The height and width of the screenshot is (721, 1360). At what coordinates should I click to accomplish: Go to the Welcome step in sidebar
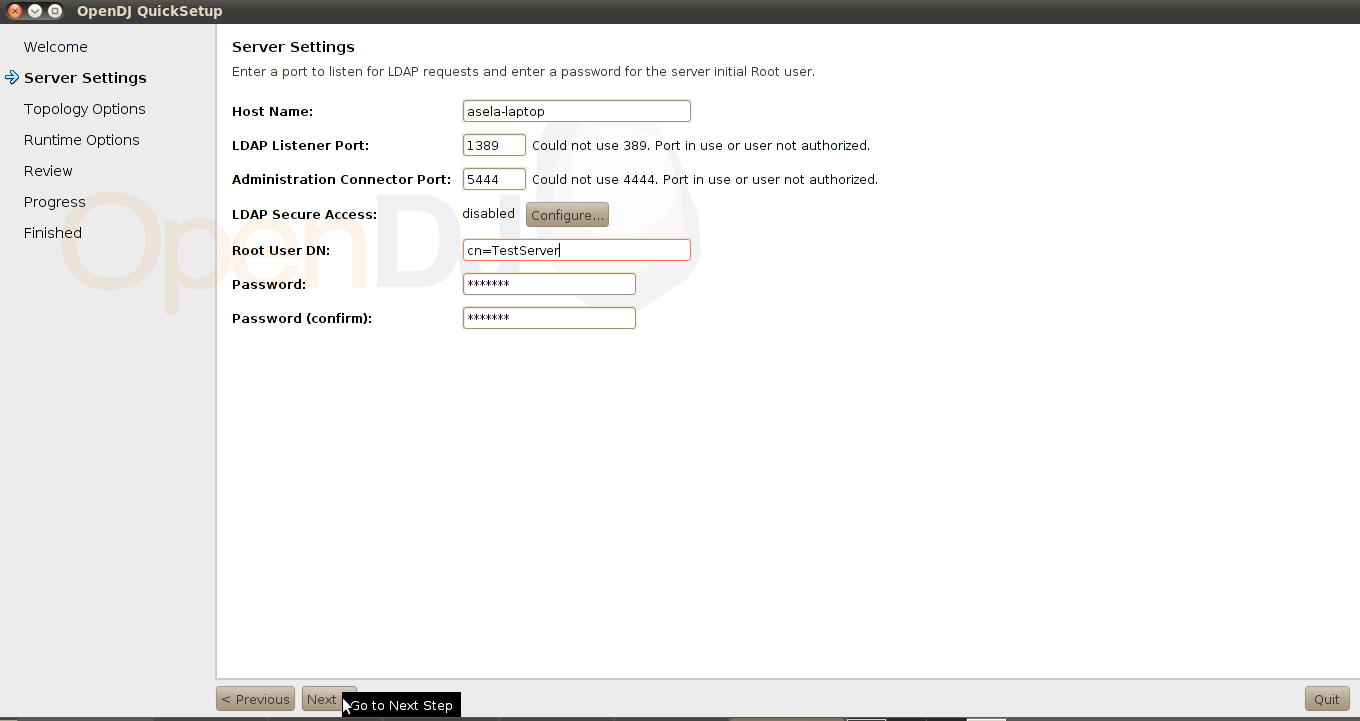coord(56,47)
